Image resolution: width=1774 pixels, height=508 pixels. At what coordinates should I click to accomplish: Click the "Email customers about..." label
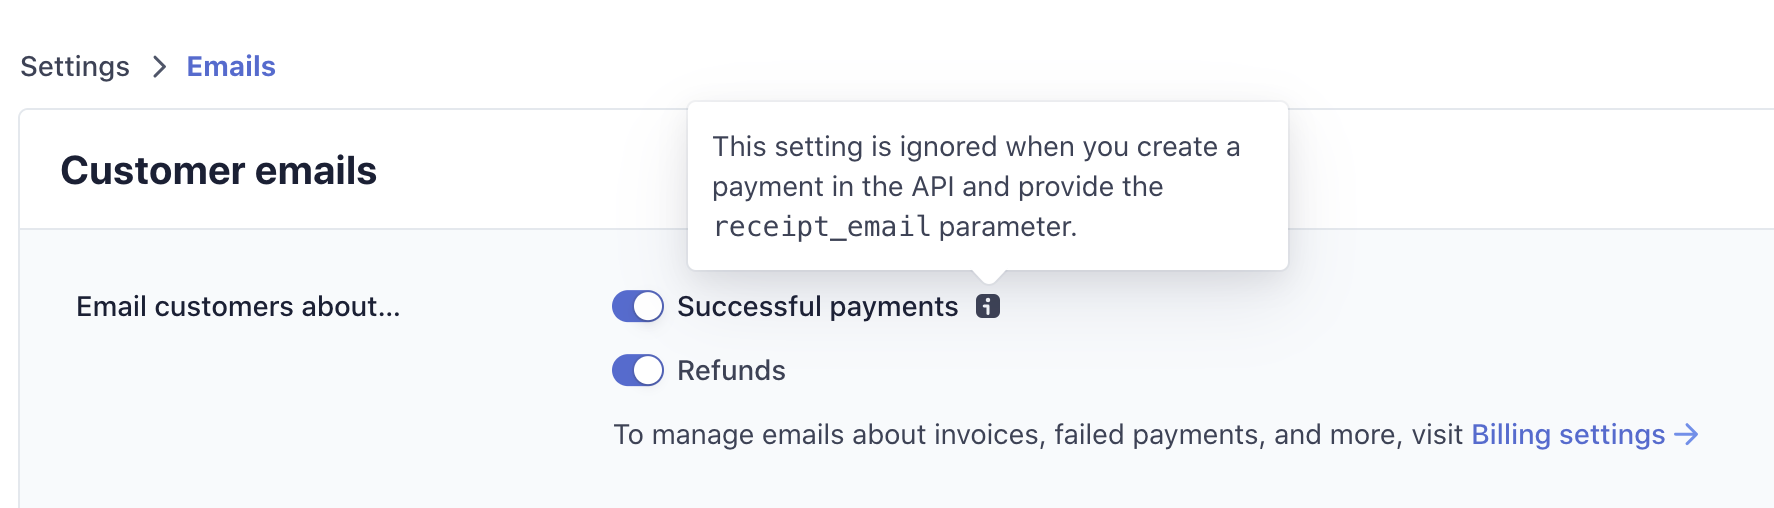coord(238,306)
